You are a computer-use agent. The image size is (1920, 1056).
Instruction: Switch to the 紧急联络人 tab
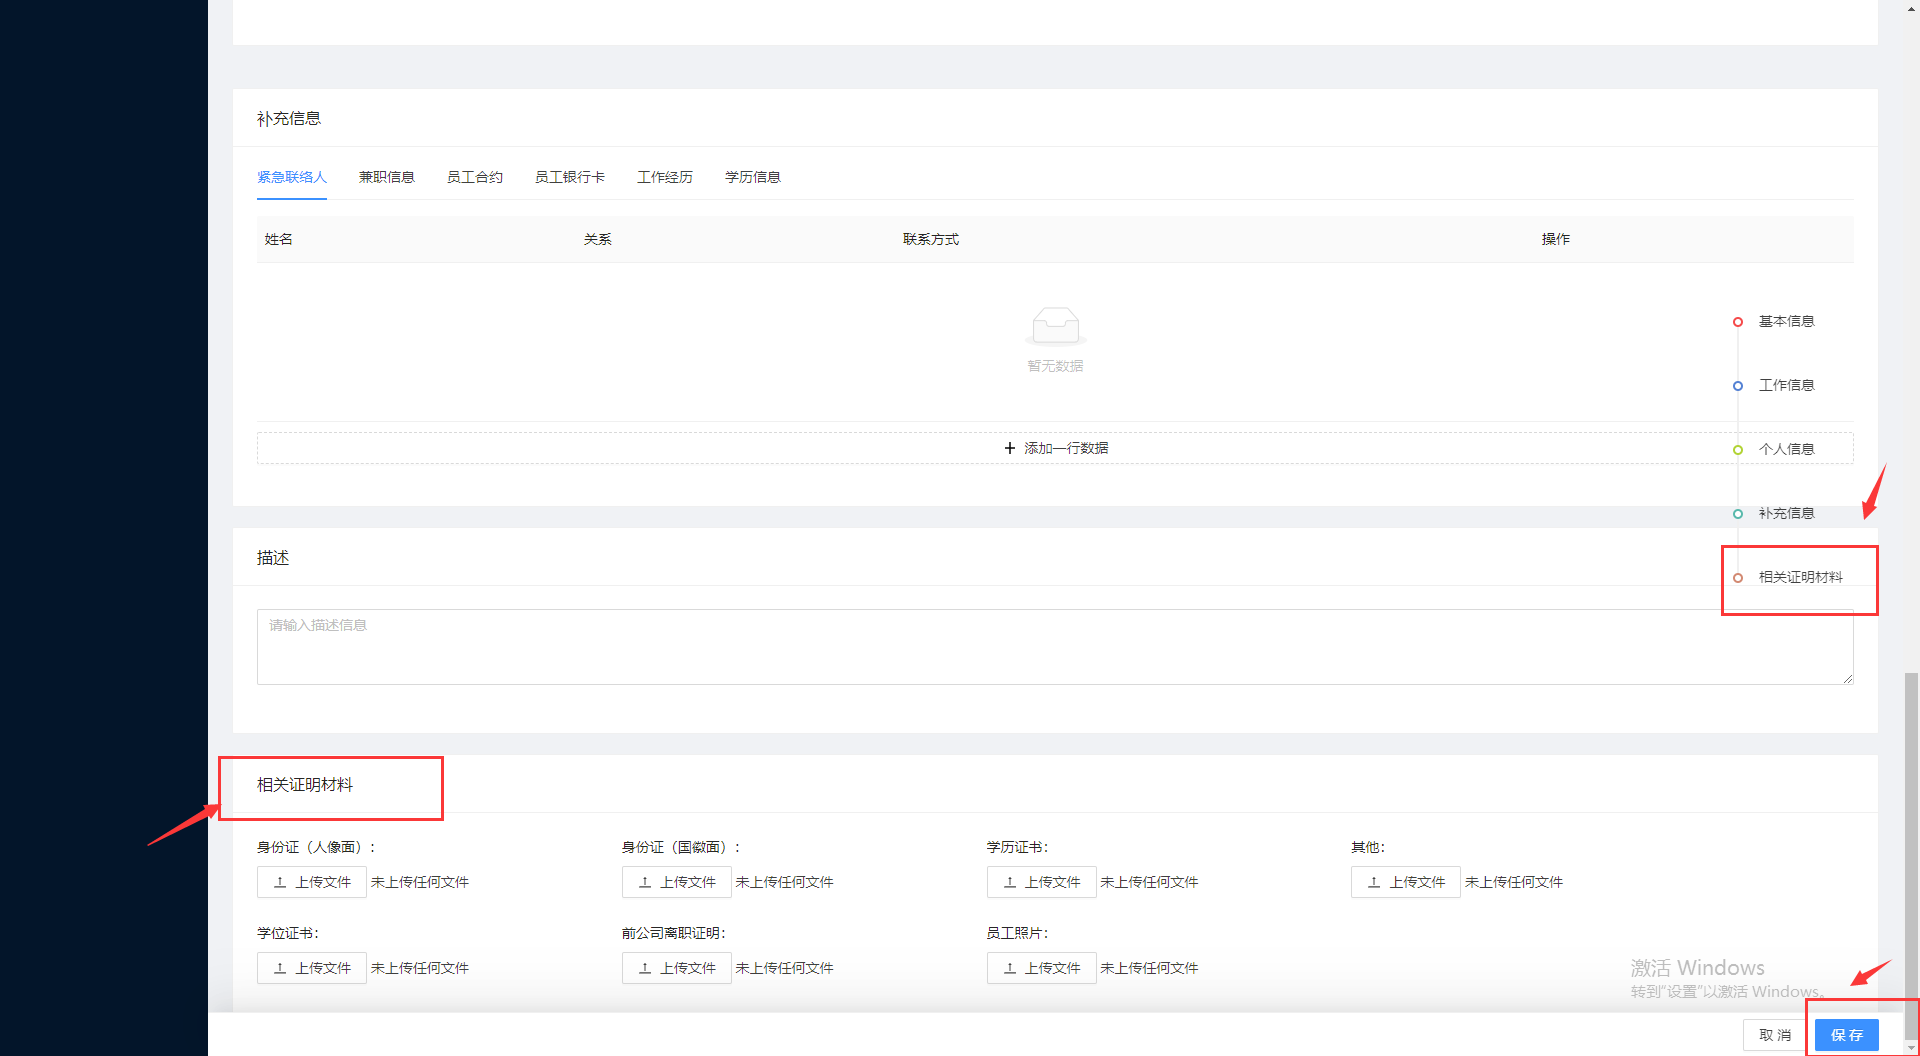coord(292,177)
